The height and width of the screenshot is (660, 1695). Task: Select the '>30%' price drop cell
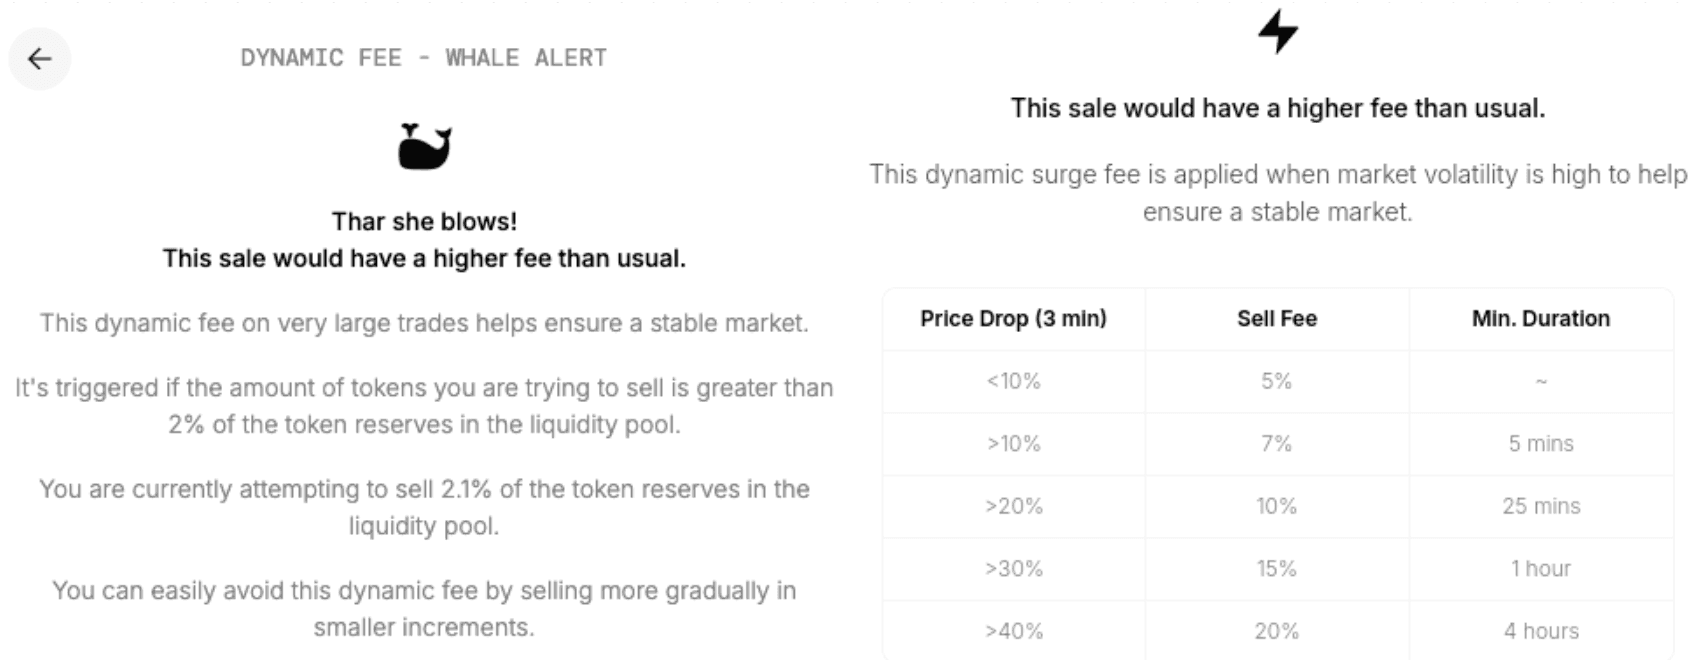1013,569
